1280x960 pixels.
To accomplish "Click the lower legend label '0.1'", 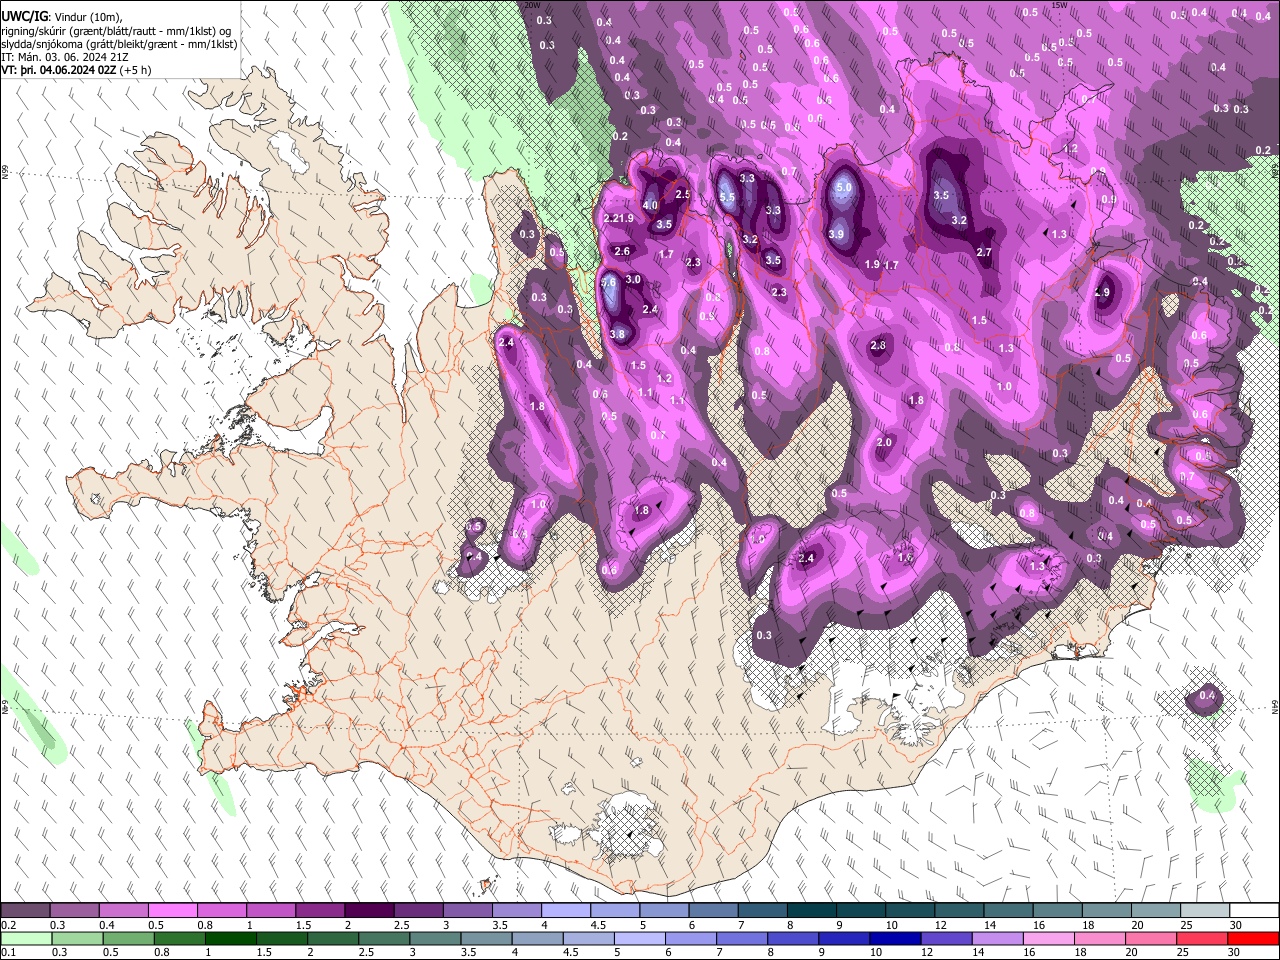I will click(8, 953).
